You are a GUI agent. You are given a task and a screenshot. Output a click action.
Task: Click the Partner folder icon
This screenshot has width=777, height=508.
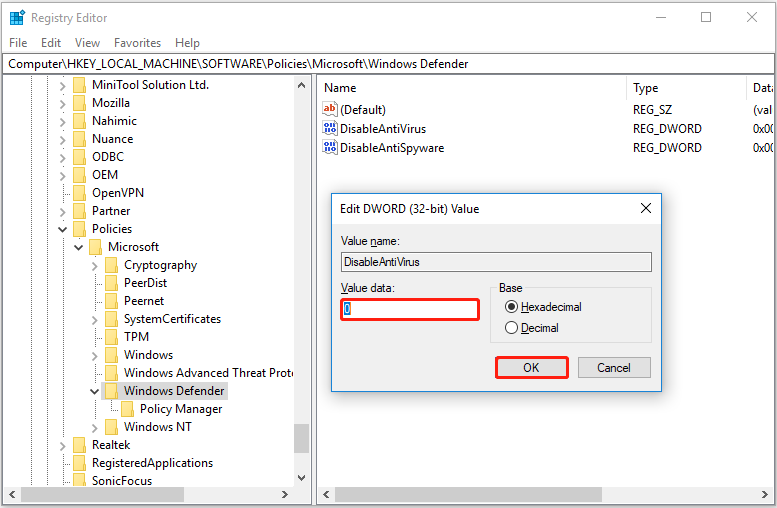point(79,211)
